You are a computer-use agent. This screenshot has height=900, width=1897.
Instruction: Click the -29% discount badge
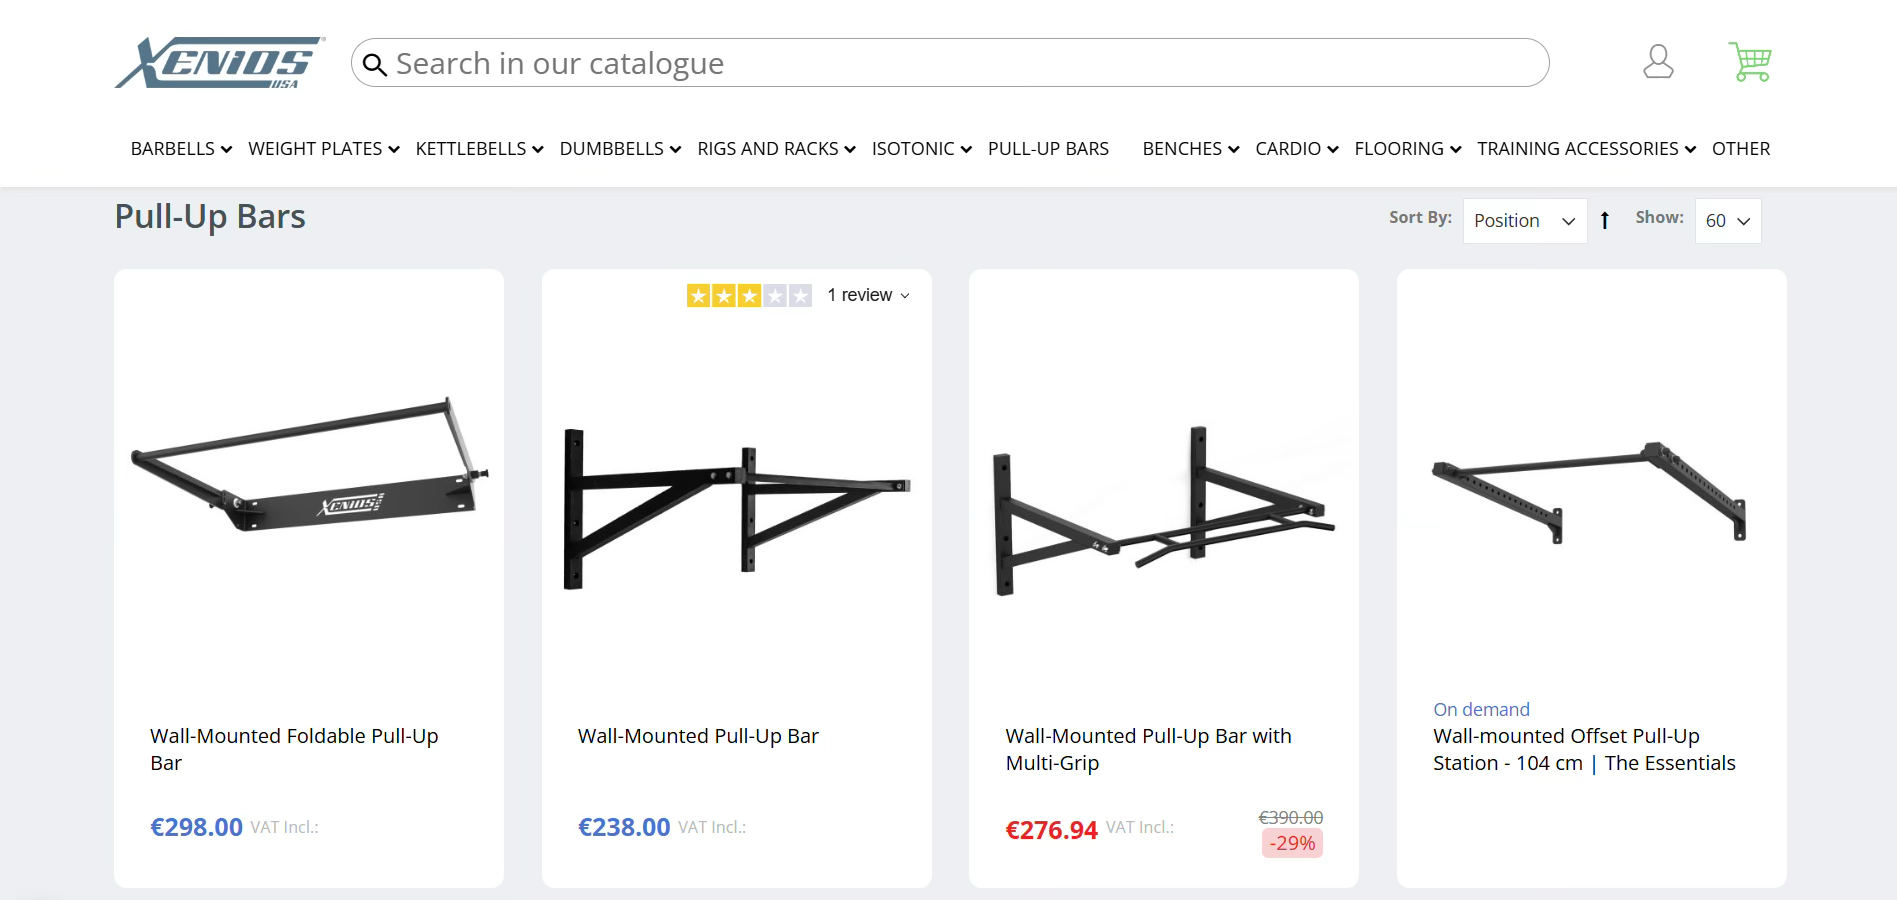pyautogui.click(x=1292, y=843)
